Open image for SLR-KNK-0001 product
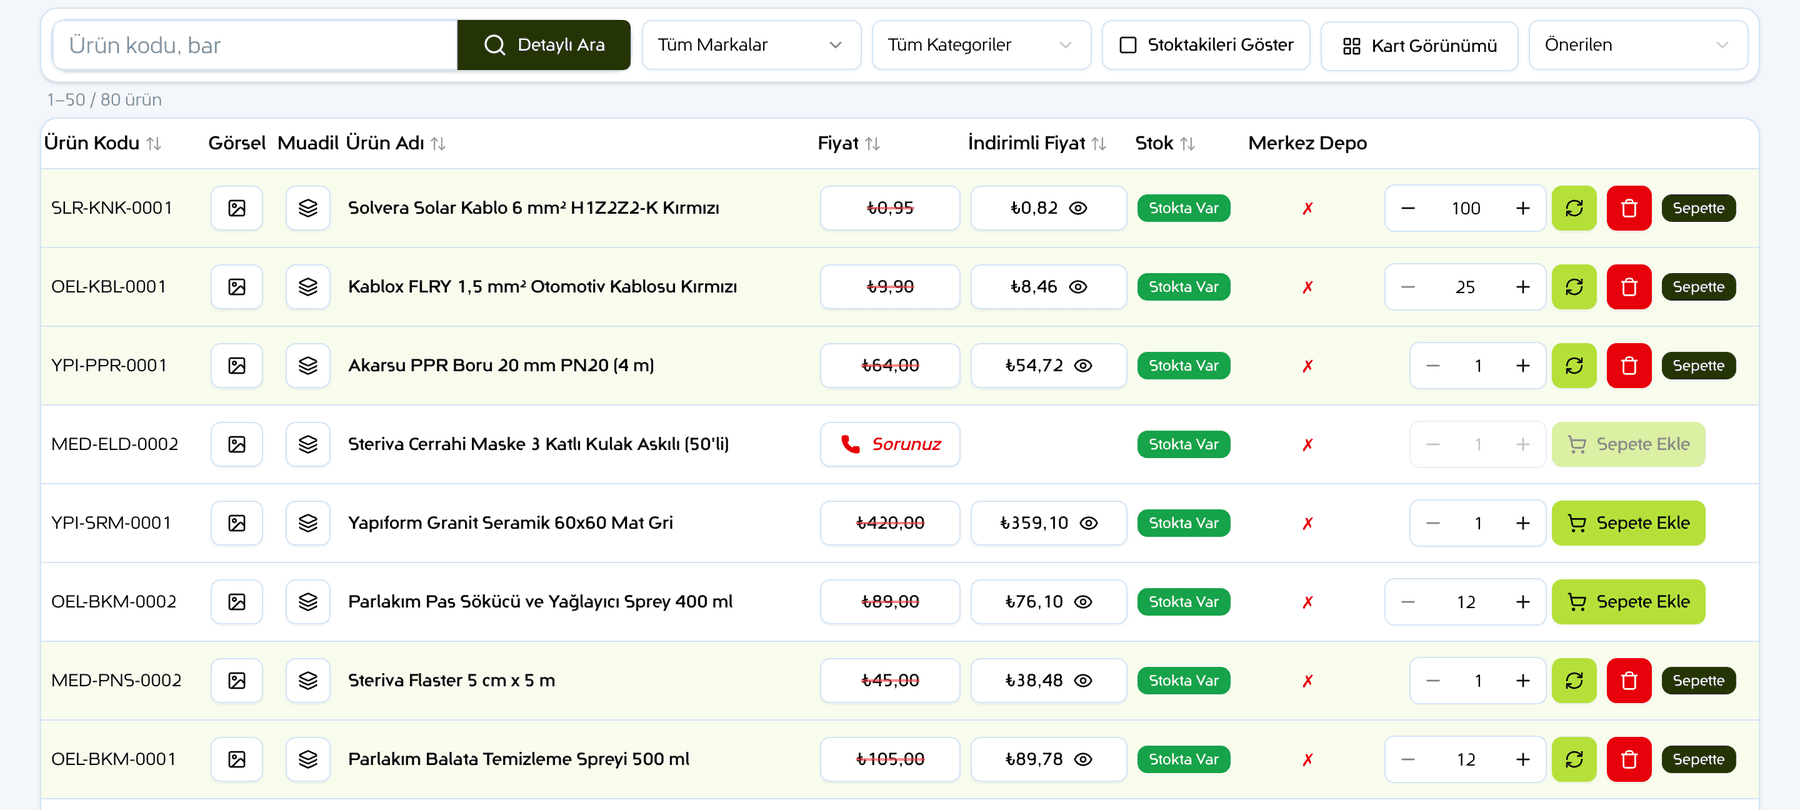 (x=237, y=208)
